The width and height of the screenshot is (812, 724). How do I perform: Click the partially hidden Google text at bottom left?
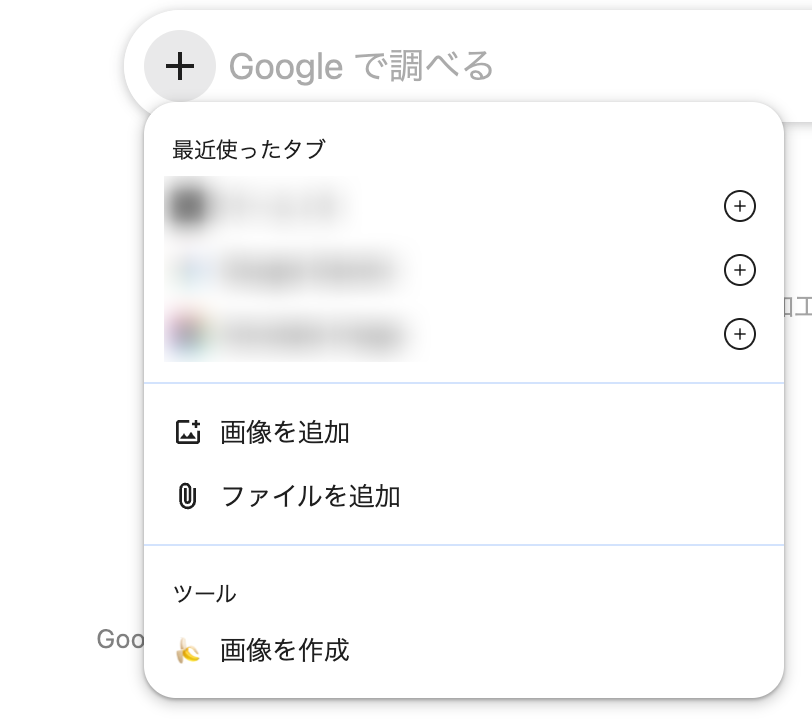tap(120, 639)
